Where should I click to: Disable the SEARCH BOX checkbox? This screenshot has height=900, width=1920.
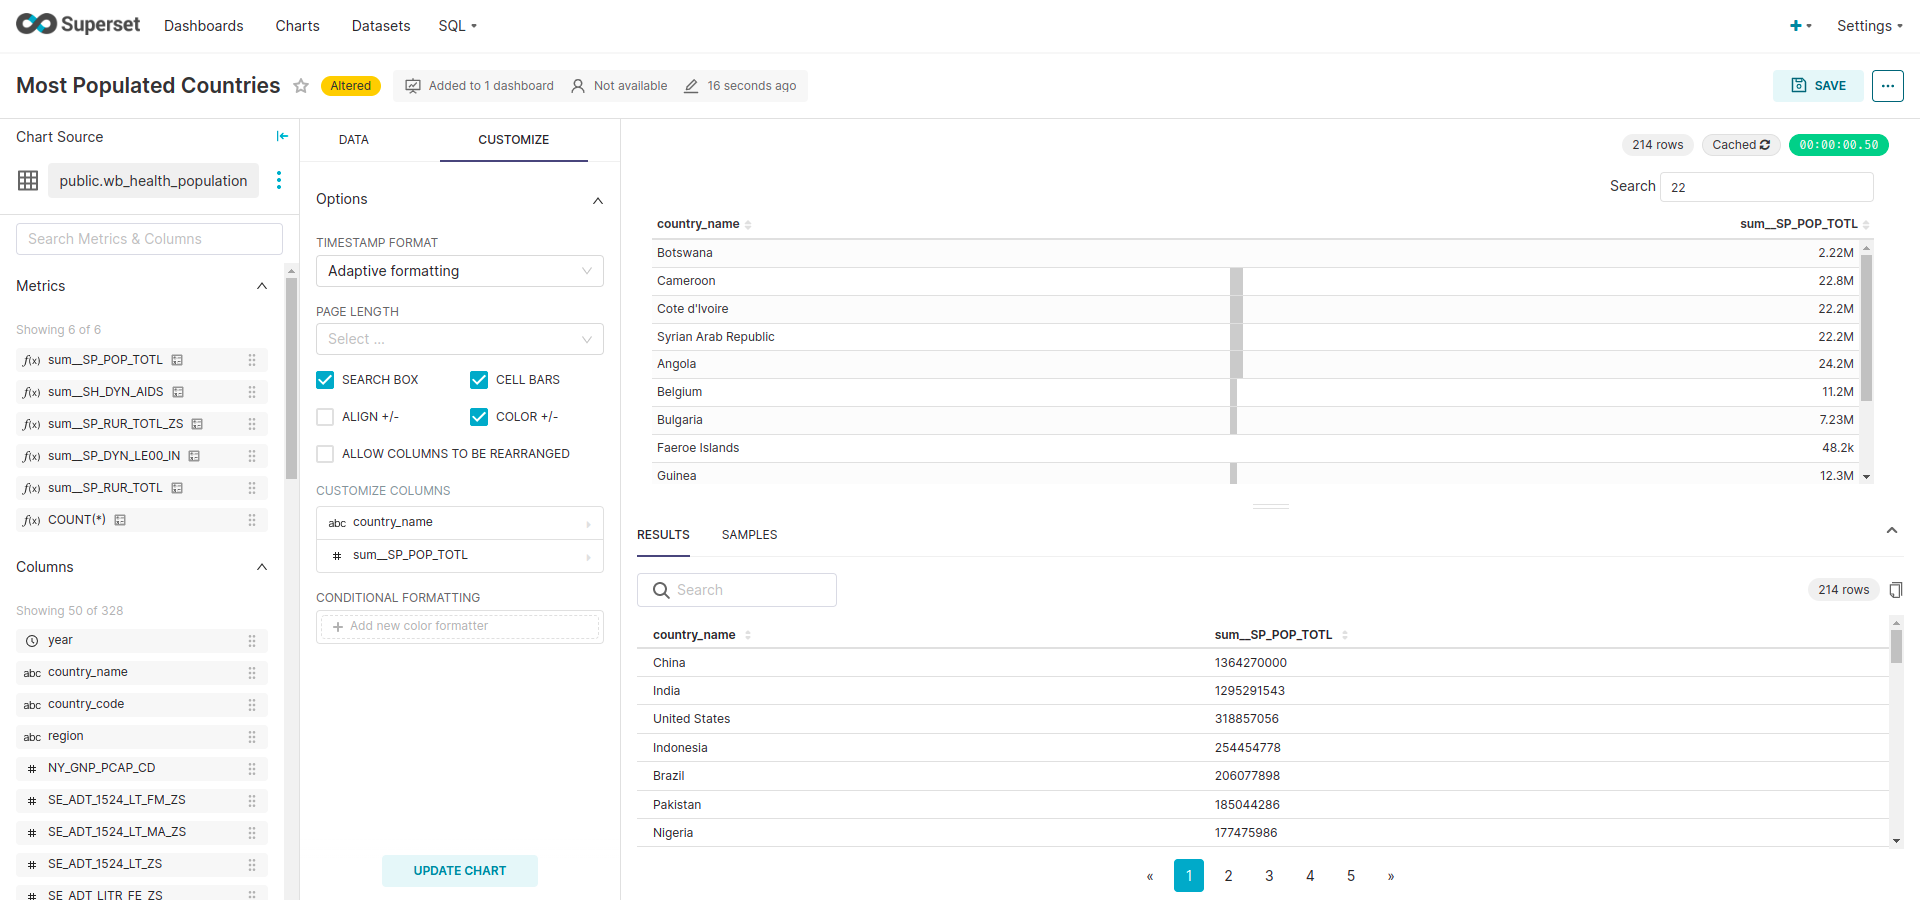(325, 380)
